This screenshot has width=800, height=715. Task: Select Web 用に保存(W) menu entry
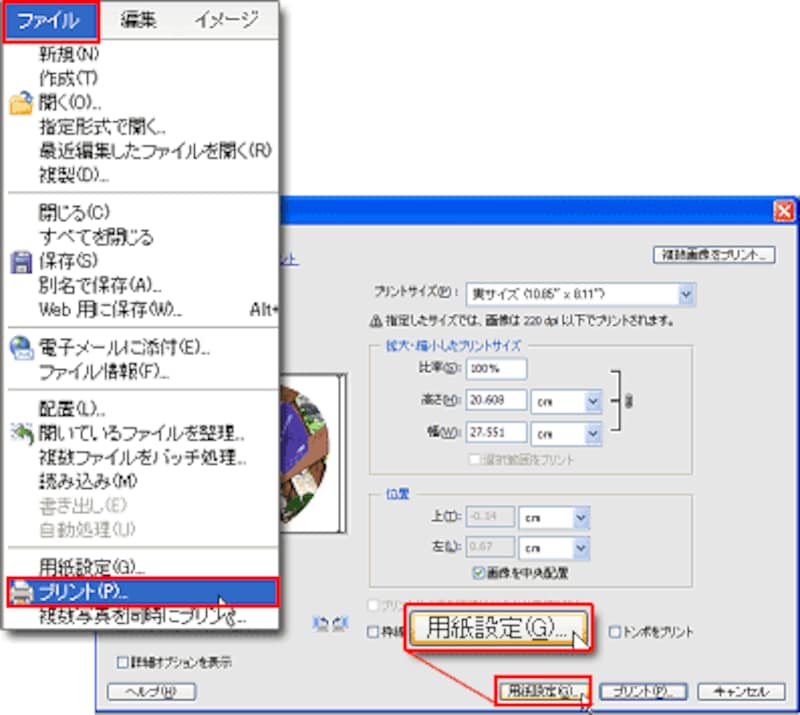(110, 309)
